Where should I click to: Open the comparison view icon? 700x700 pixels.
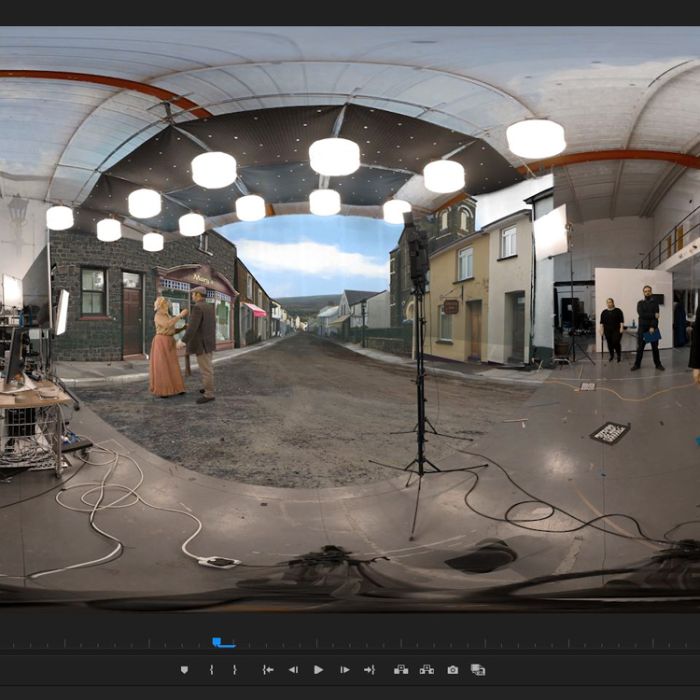tap(478, 670)
